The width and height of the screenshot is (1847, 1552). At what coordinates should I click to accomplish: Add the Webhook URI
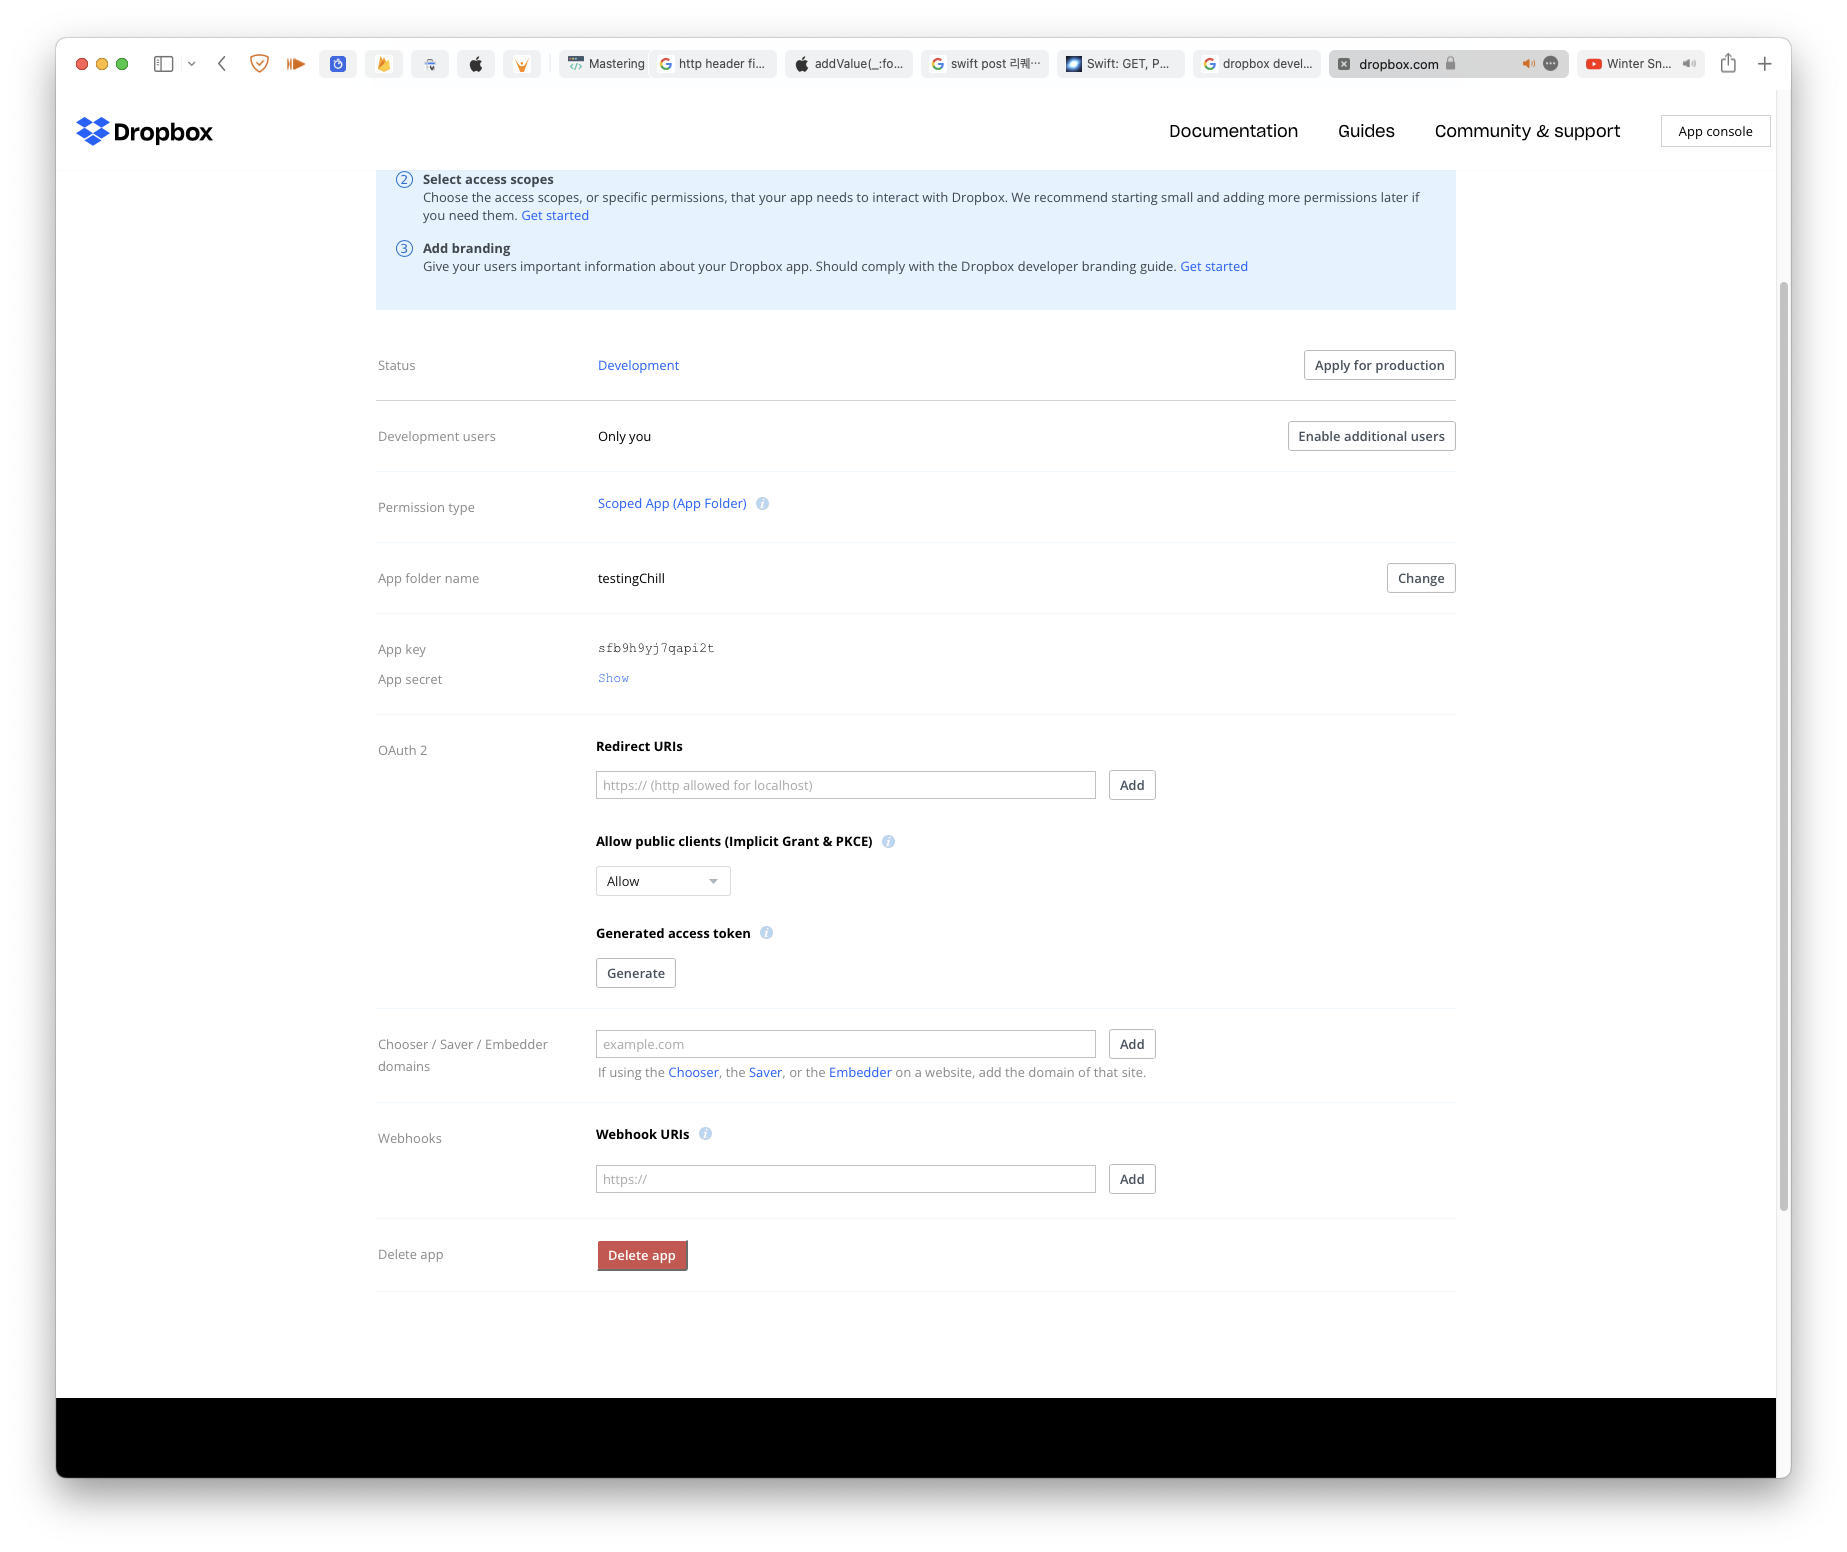coord(1132,1179)
